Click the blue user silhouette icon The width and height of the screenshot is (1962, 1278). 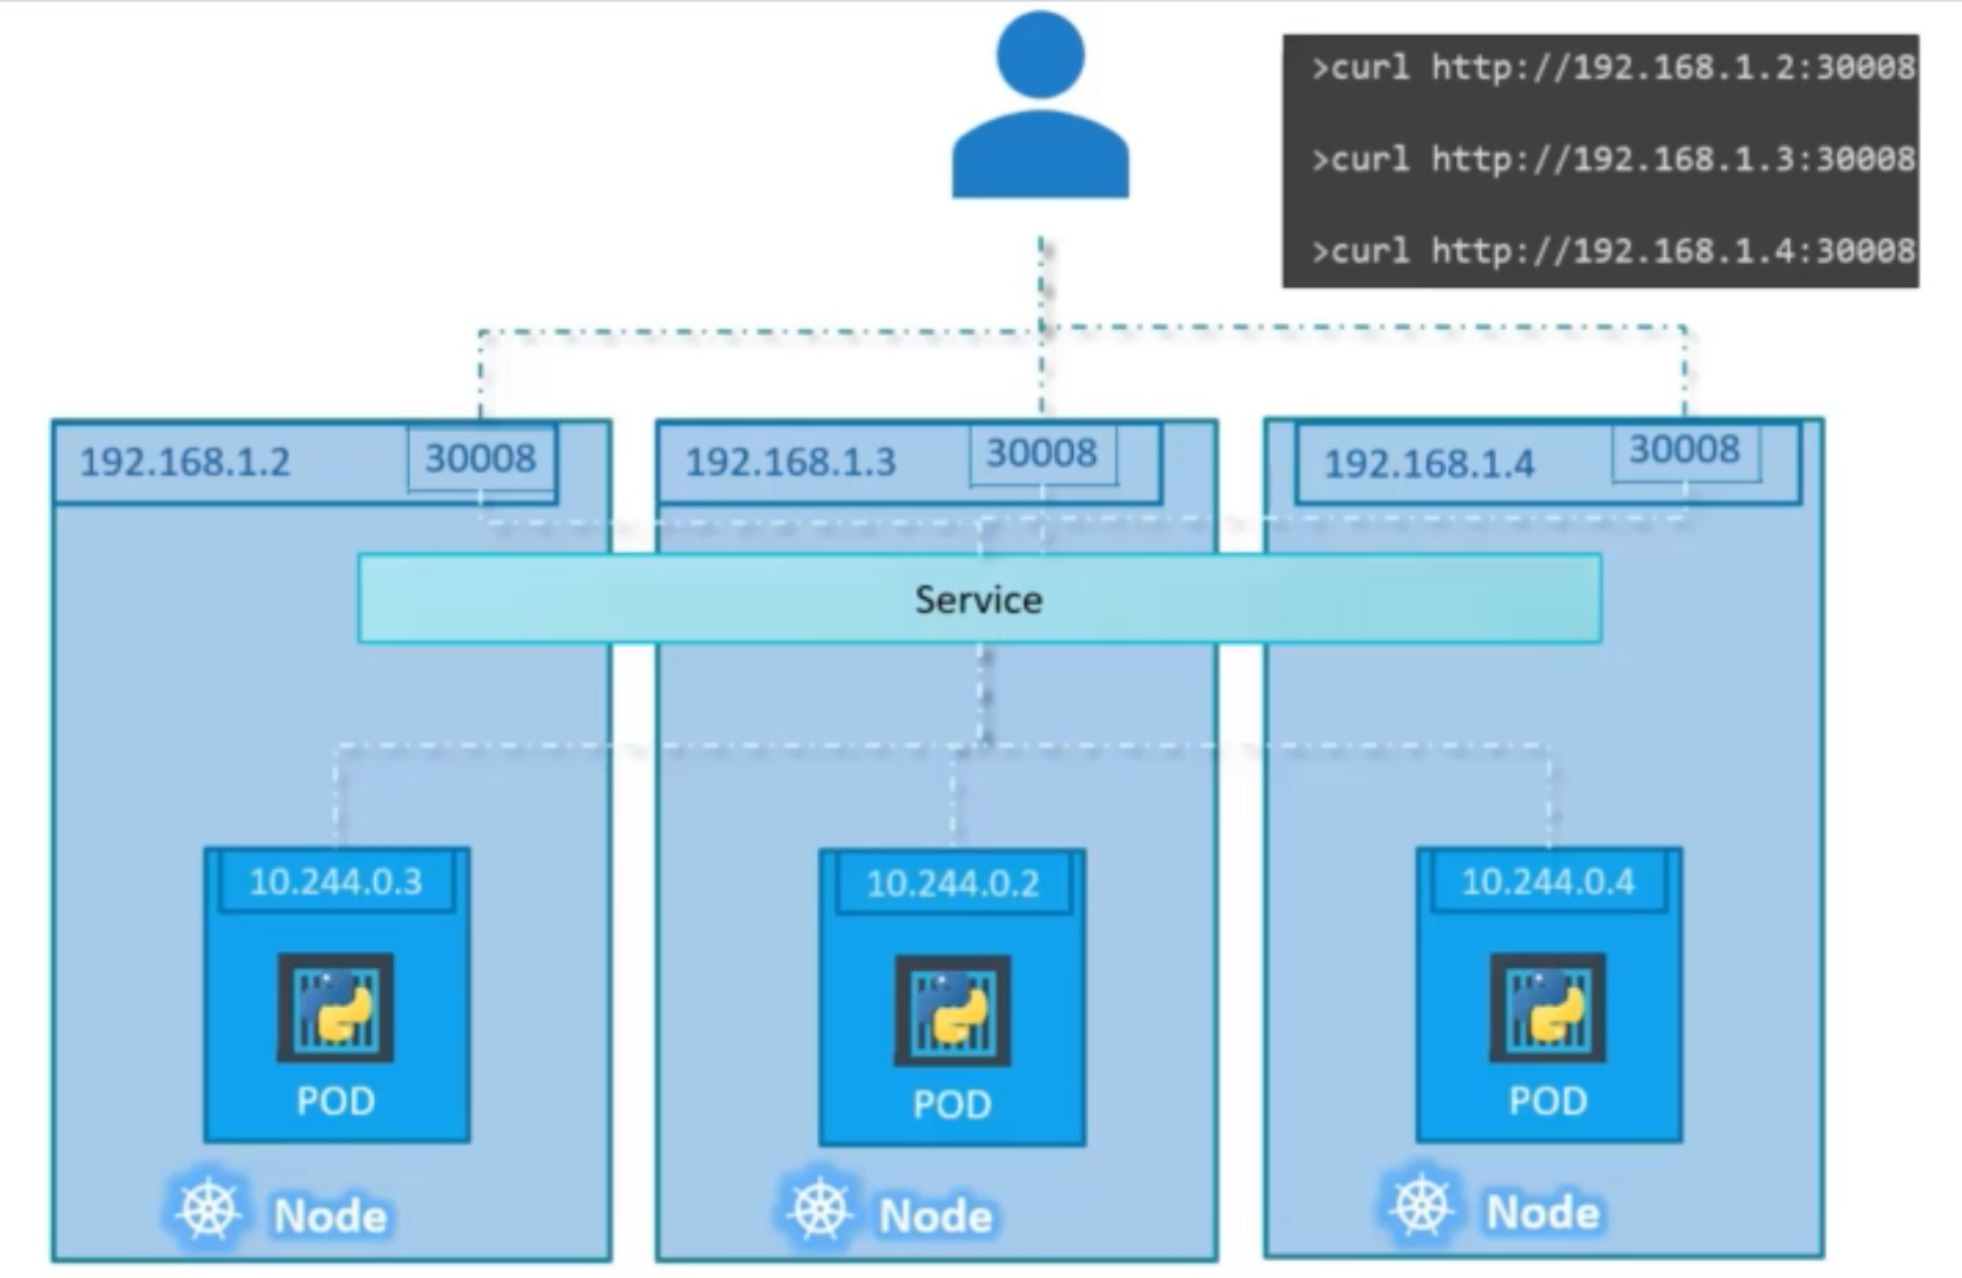coord(1041,105)
